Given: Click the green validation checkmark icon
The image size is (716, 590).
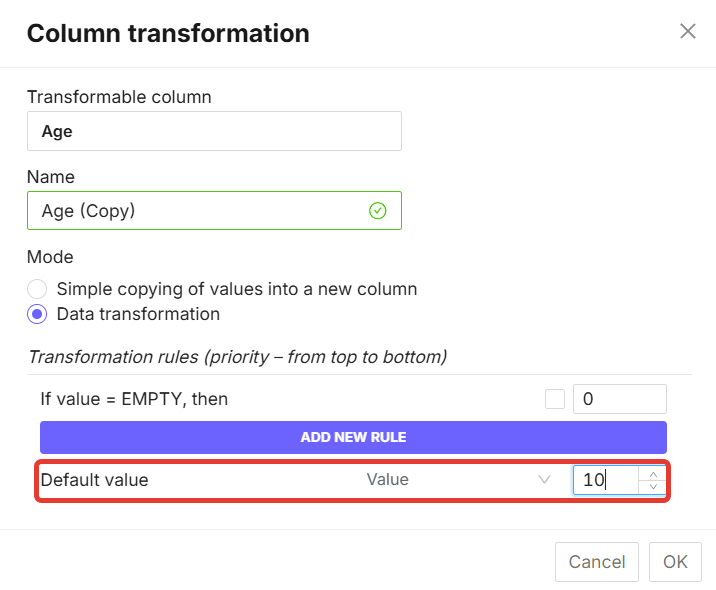Looking at the screenshot, I should tap(377, 211).
